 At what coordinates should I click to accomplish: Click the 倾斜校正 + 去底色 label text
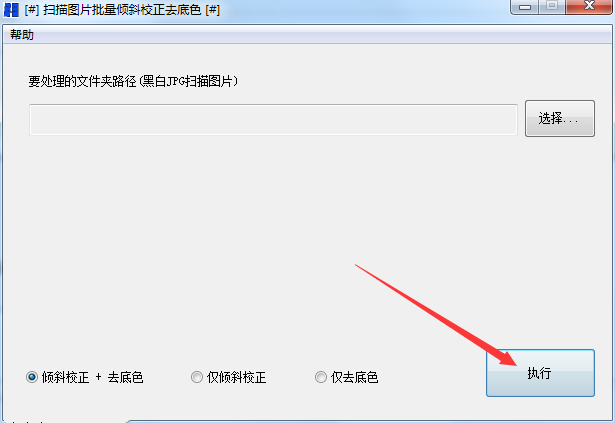(92, 377)
